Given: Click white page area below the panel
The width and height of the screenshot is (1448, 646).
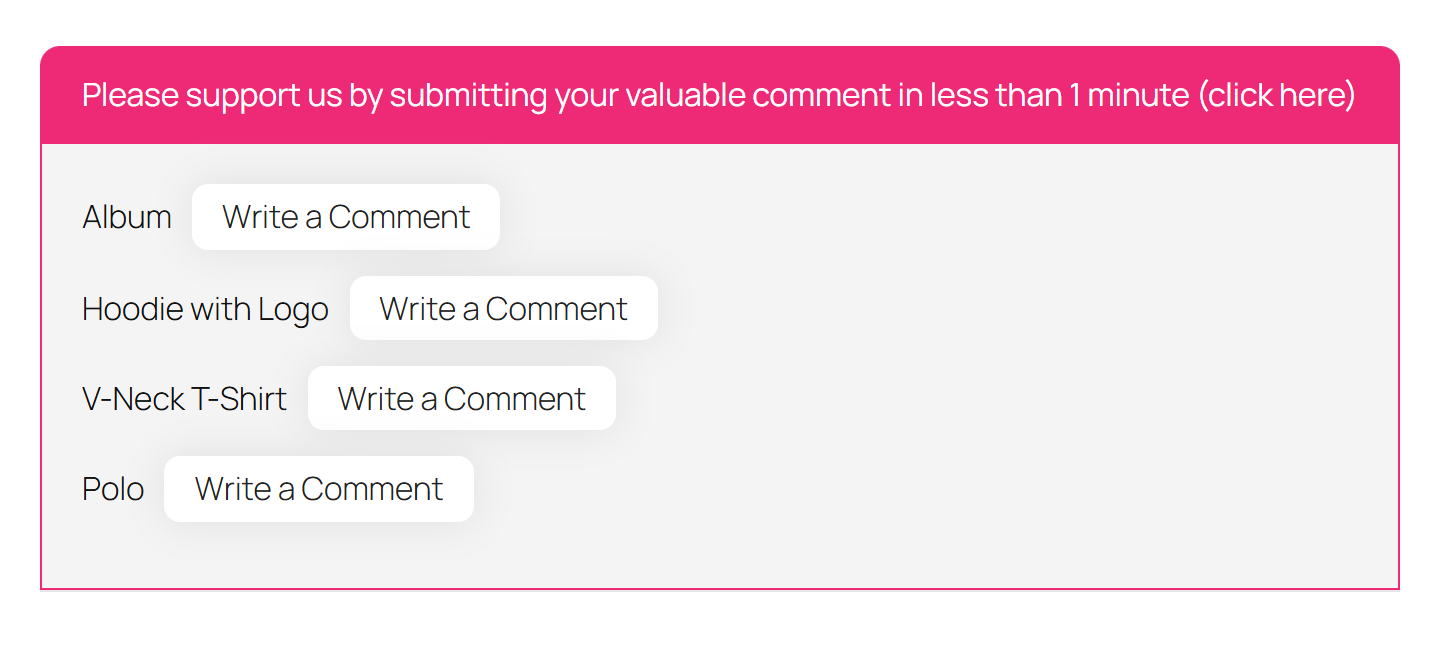Looking at the screenshot, I should pos(720,620).
